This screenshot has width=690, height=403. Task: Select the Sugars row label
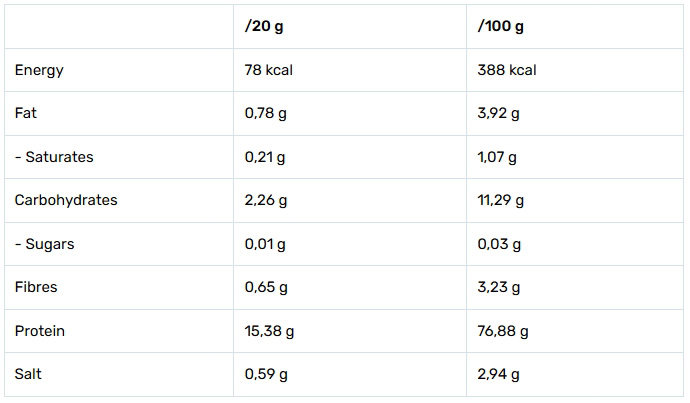(x=44, y=244)
